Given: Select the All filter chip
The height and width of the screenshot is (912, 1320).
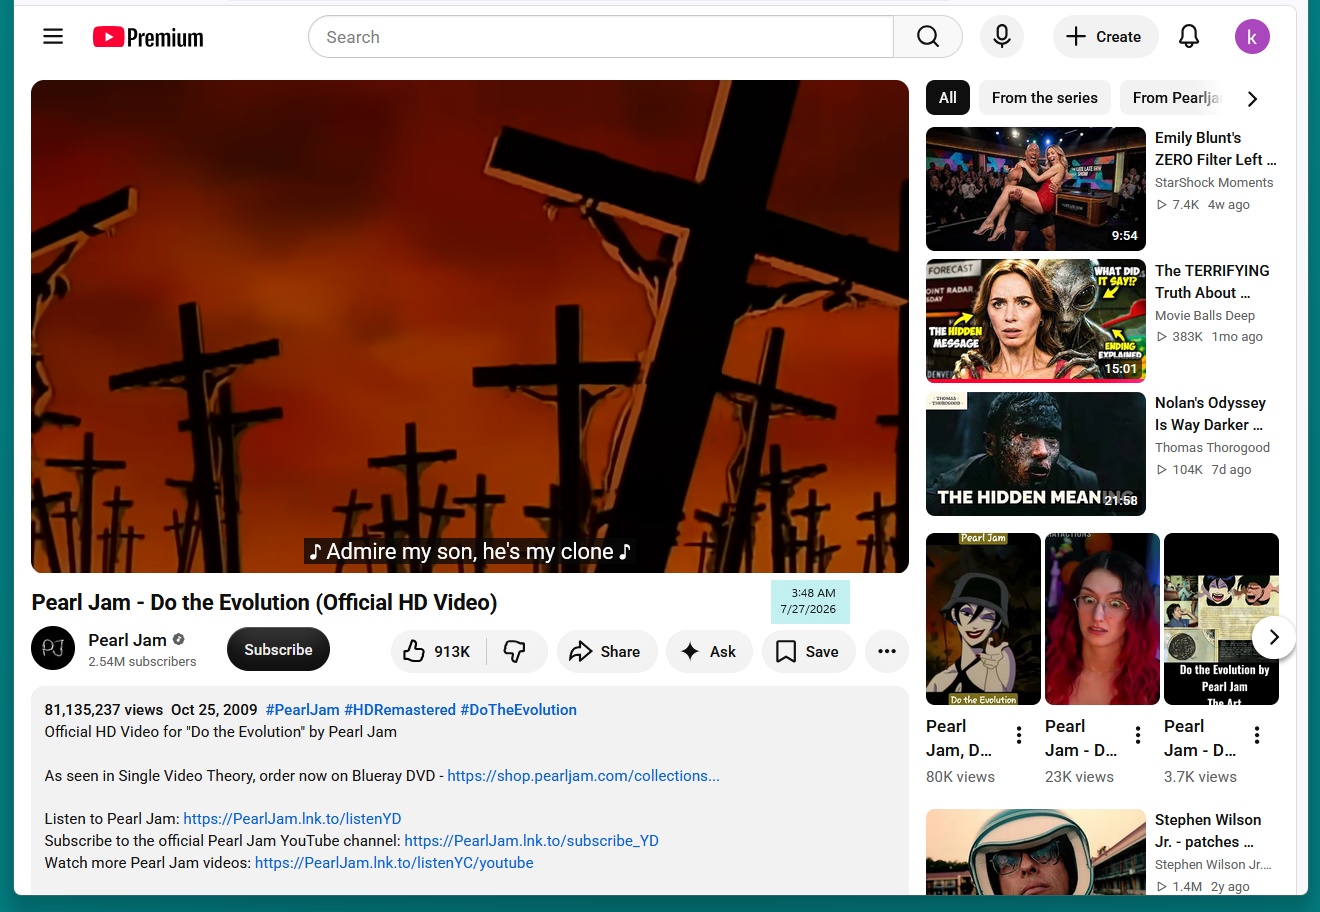Looking at the screenshot, I should point(948,98).
